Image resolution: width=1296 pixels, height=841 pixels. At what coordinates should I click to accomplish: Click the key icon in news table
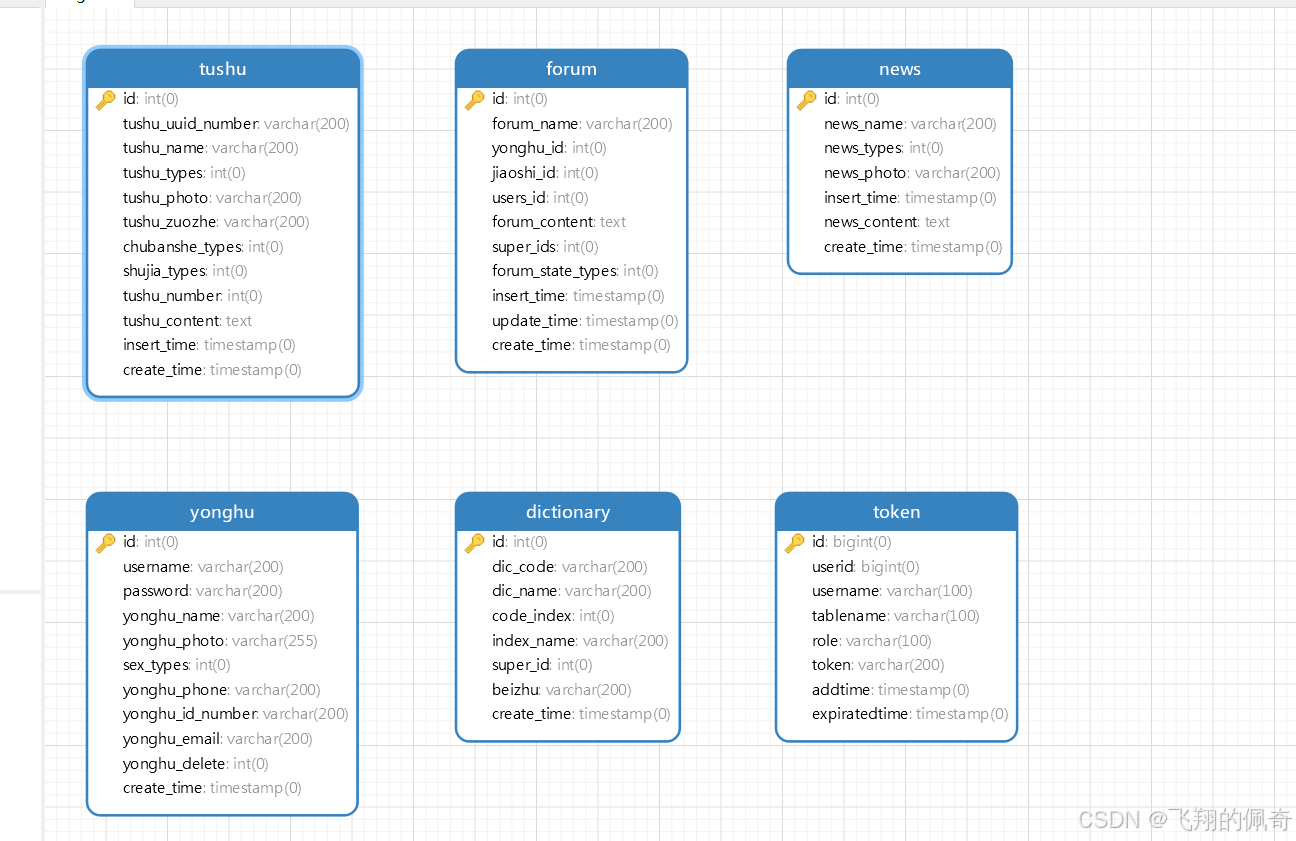[x=807, y=99]
